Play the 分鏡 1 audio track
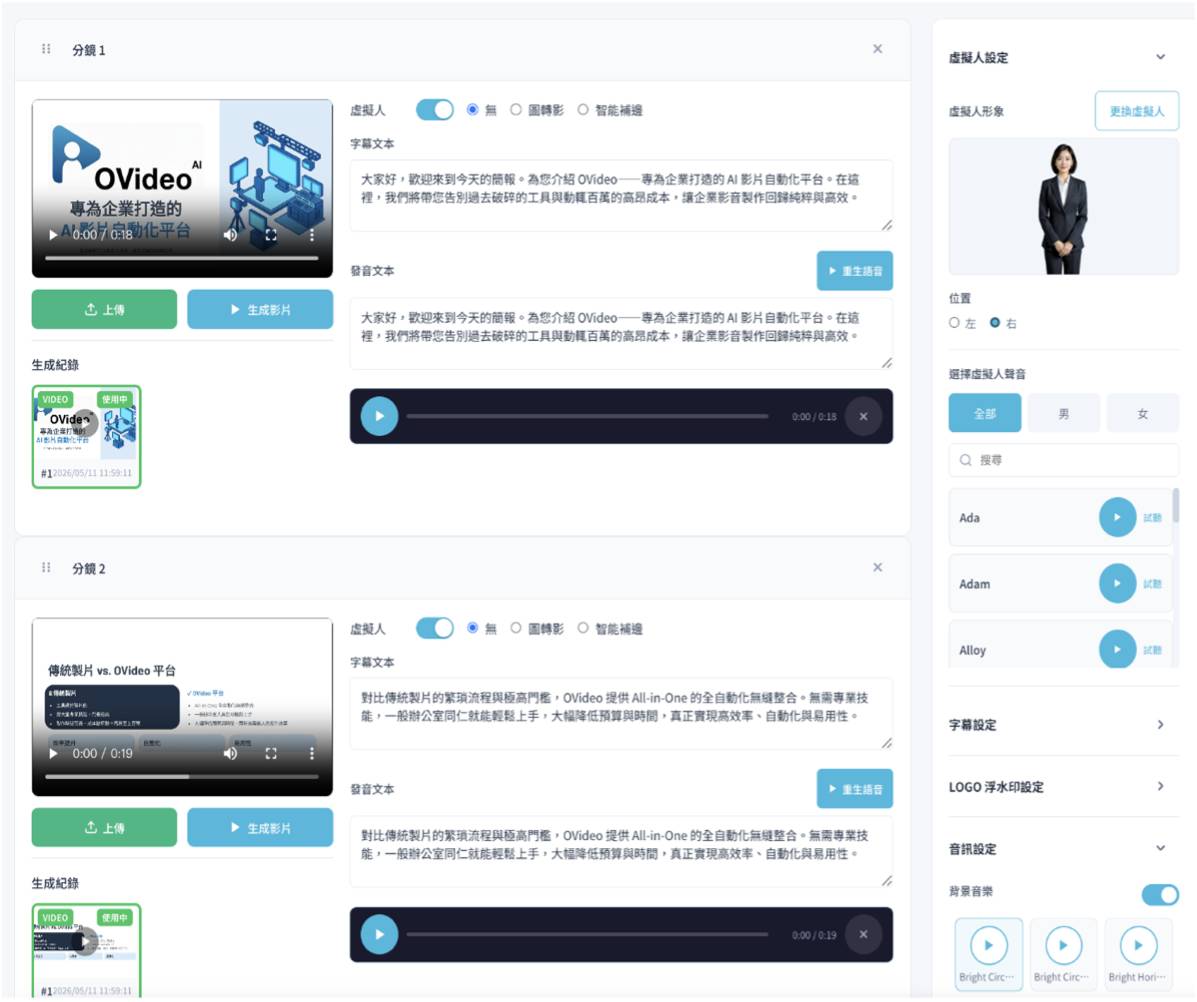This screenshot has width=1197, height=1002. (379, 416)
